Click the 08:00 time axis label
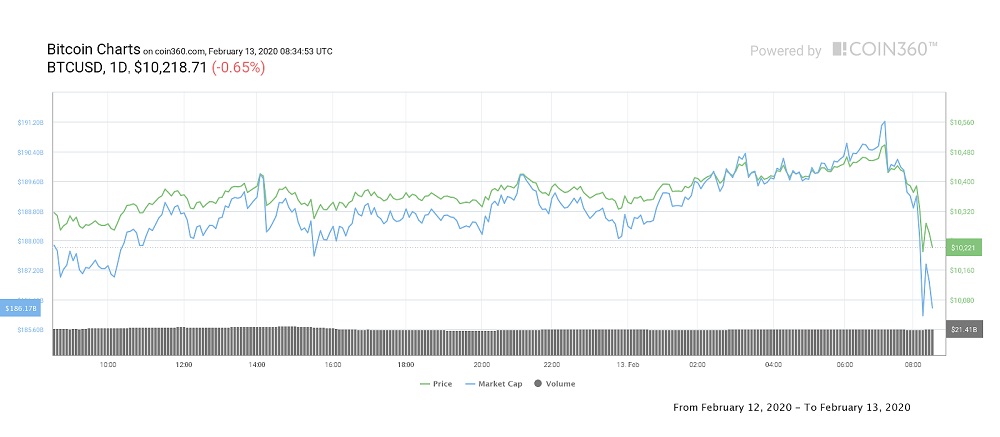 click(x=913, y=365)
